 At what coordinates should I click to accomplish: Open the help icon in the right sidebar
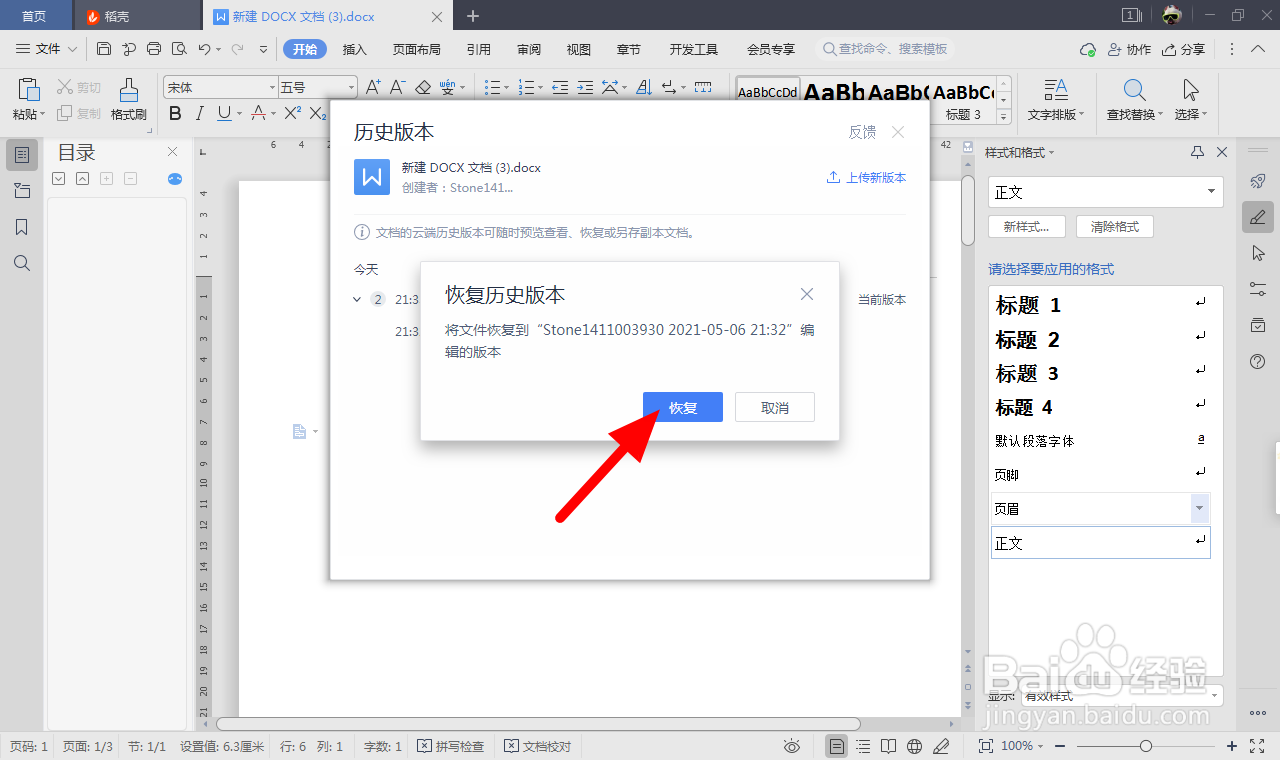point(1257,361)
